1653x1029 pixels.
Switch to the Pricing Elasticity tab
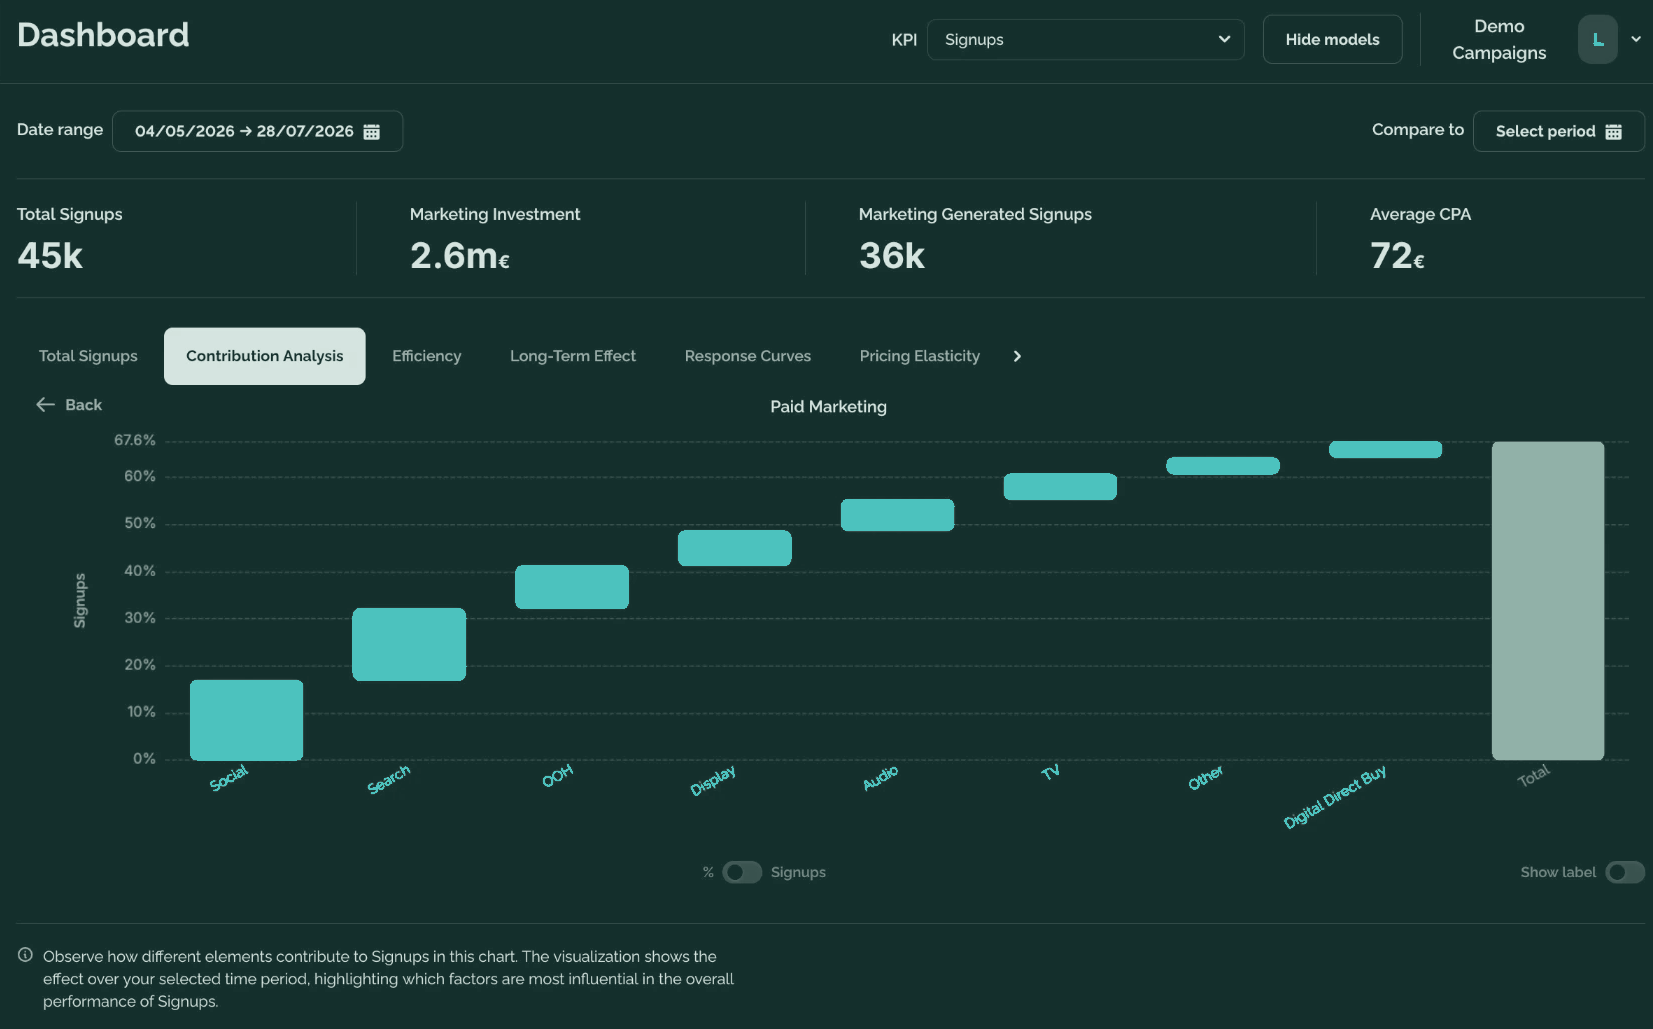[920, 356]
